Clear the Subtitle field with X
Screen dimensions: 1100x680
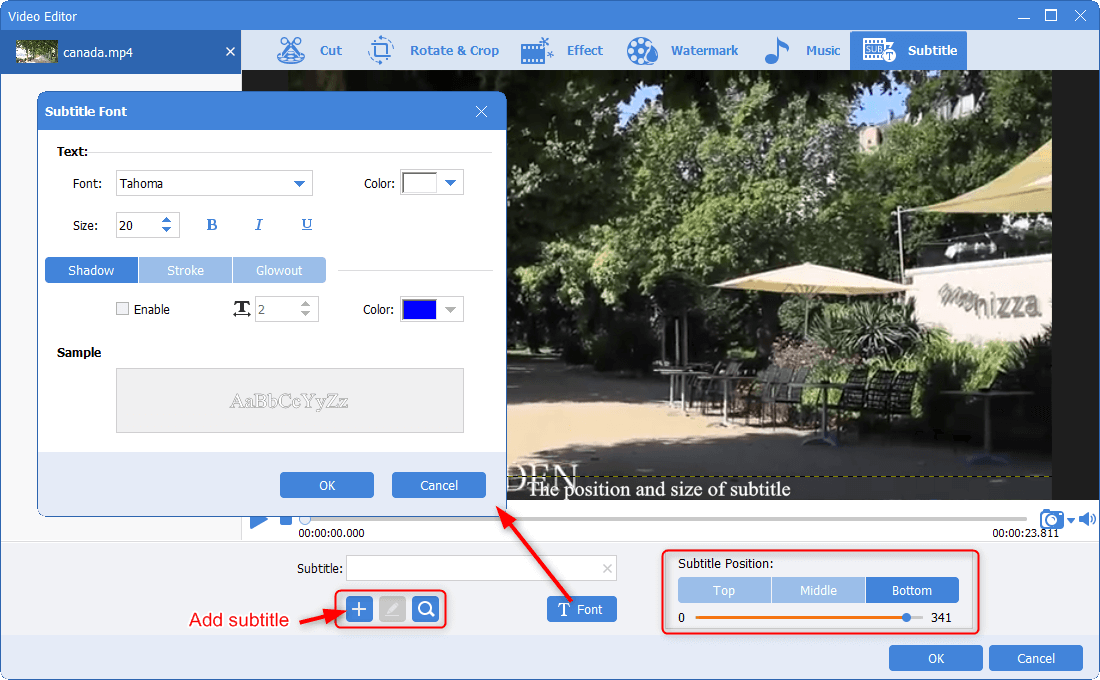[608, 568]
